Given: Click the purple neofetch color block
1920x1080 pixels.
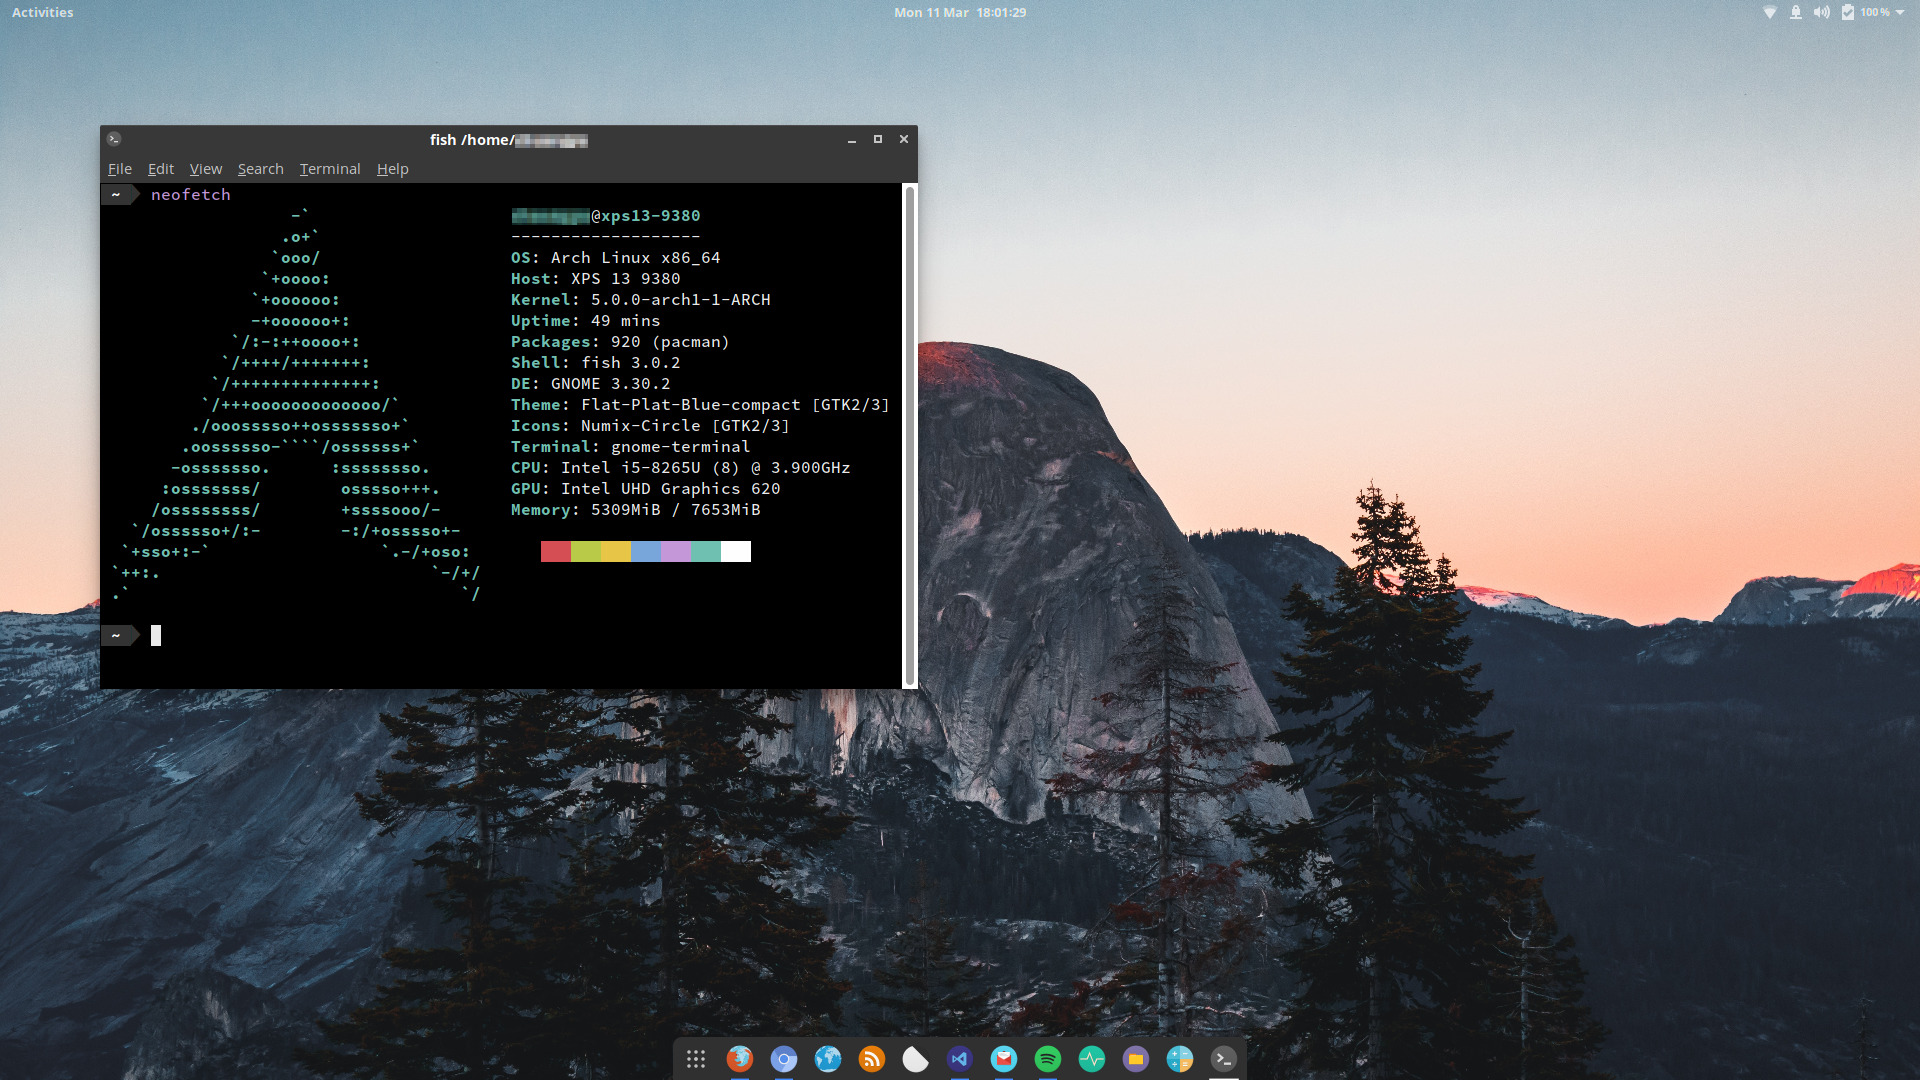Looking at the screenshot, I should pyautogui.click(x=676, y=552).
